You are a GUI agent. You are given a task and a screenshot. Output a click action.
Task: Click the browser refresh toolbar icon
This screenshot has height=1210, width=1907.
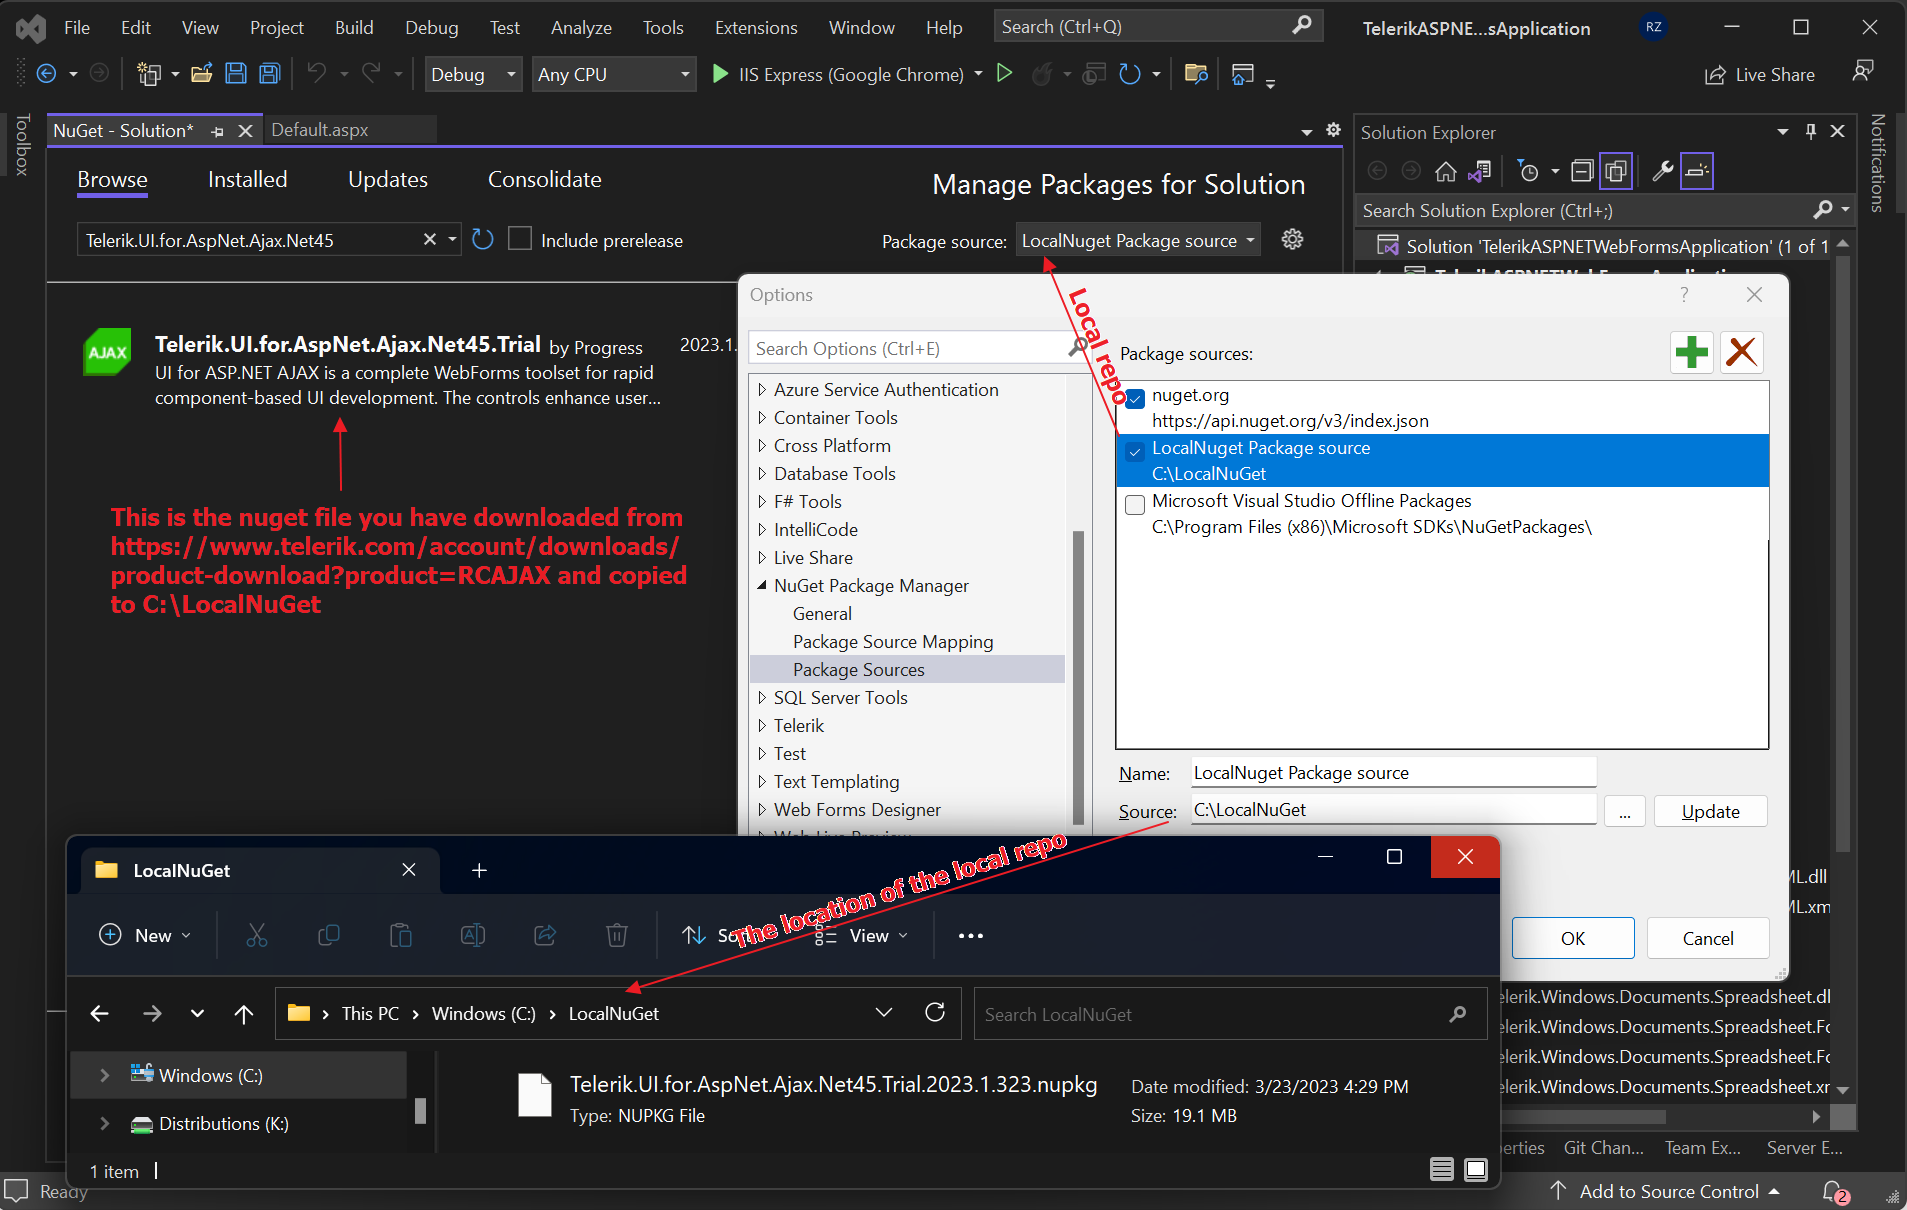1130,74
